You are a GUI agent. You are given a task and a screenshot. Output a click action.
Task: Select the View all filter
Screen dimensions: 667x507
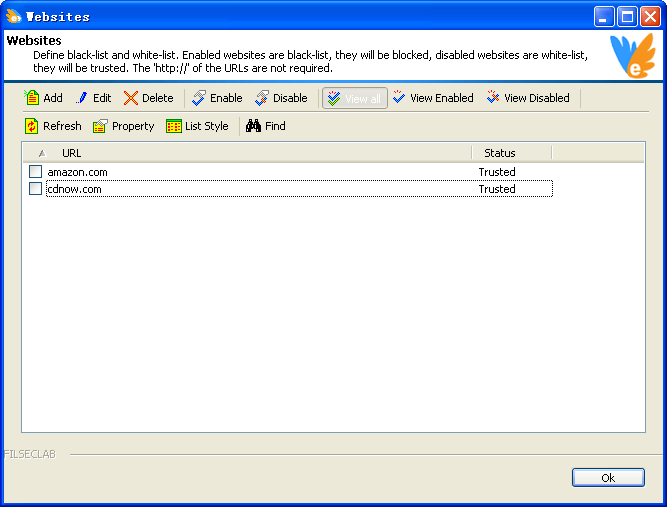(354, 98)
